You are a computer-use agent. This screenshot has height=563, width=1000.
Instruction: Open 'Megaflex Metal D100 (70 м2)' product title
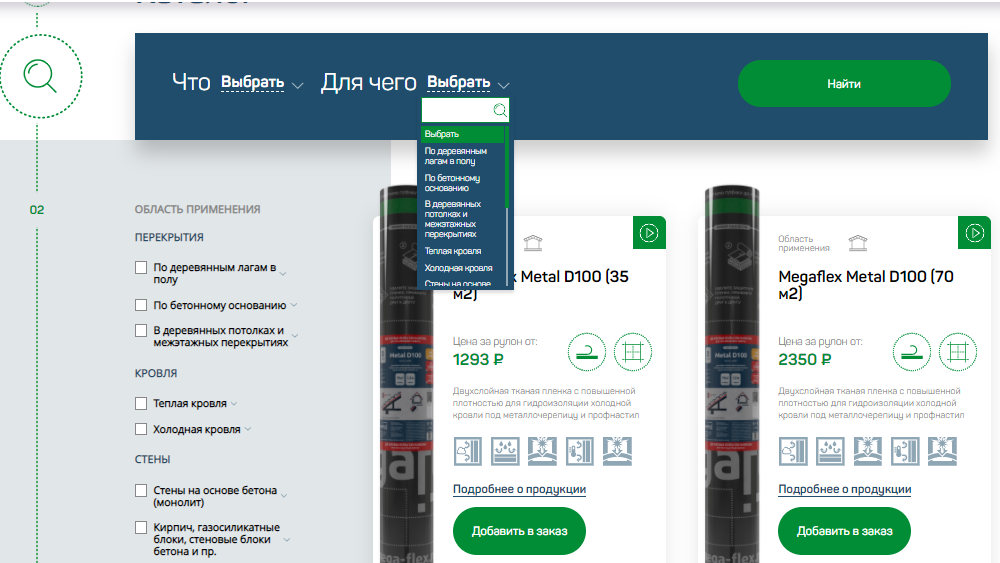point(865,285)
